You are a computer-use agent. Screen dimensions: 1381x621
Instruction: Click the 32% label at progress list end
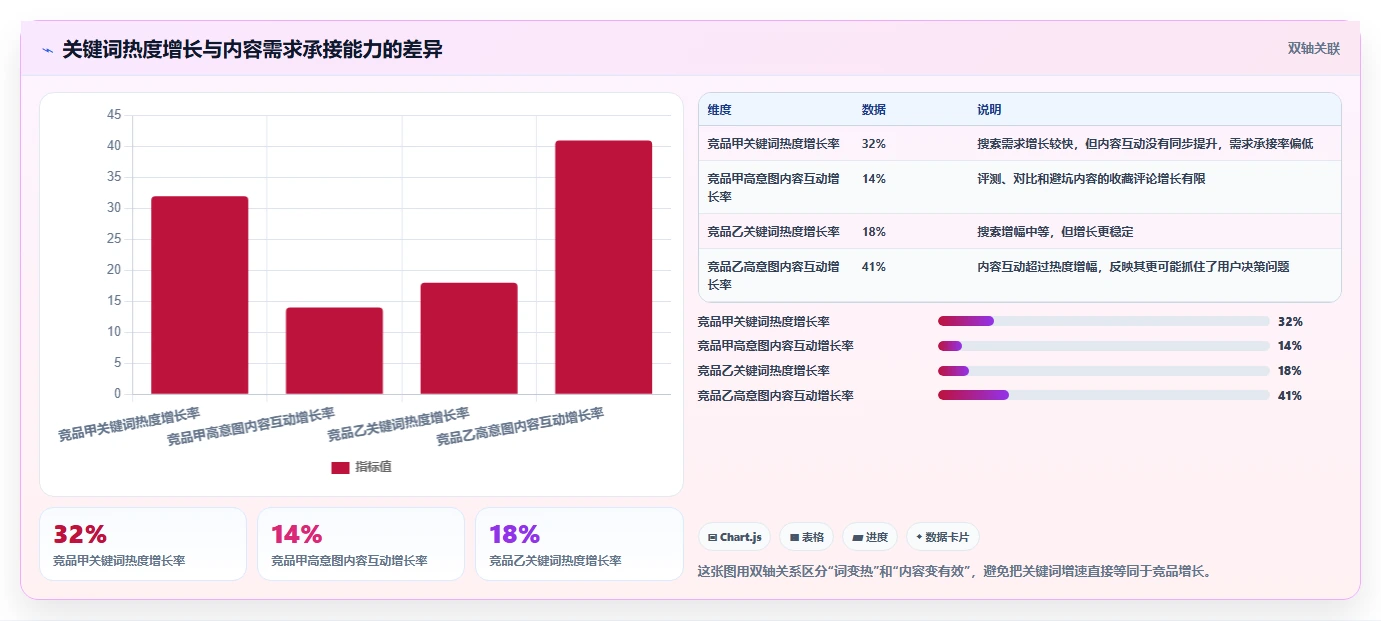tap(1290, 322)
